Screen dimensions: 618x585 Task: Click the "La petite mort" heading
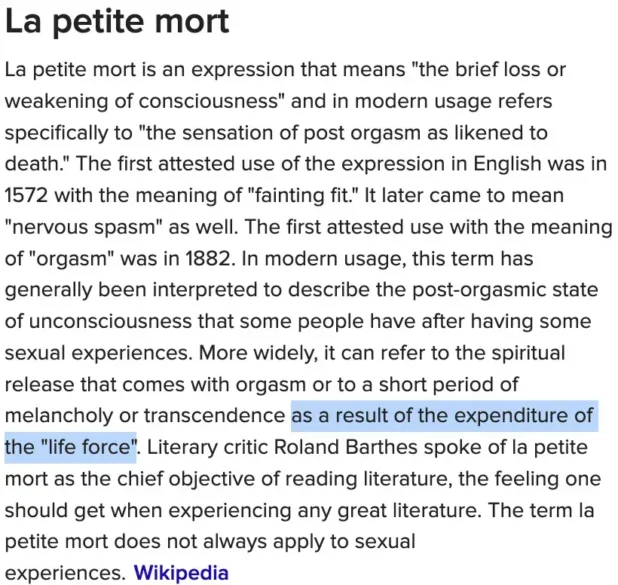click(x=117, y=21)
